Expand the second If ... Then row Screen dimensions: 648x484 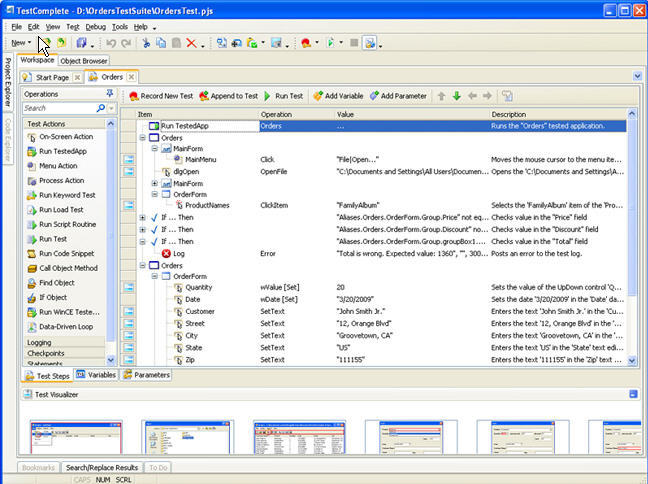[143, 229]
